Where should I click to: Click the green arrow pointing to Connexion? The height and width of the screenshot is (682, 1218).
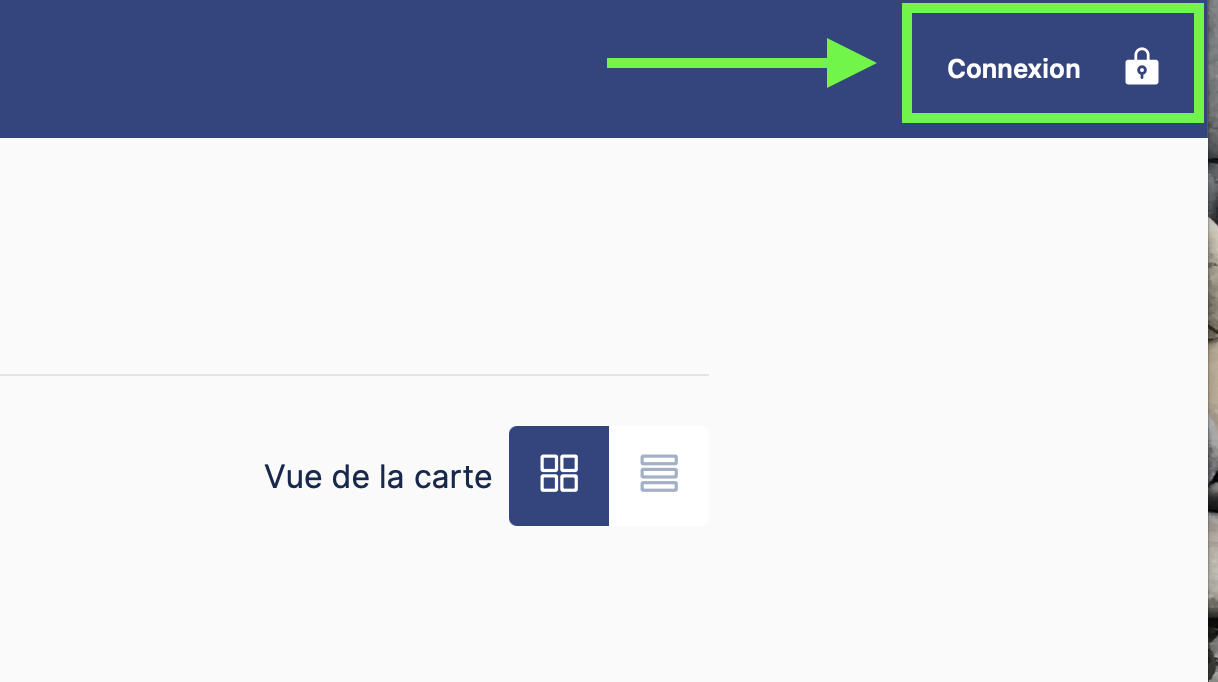(742, 63)
